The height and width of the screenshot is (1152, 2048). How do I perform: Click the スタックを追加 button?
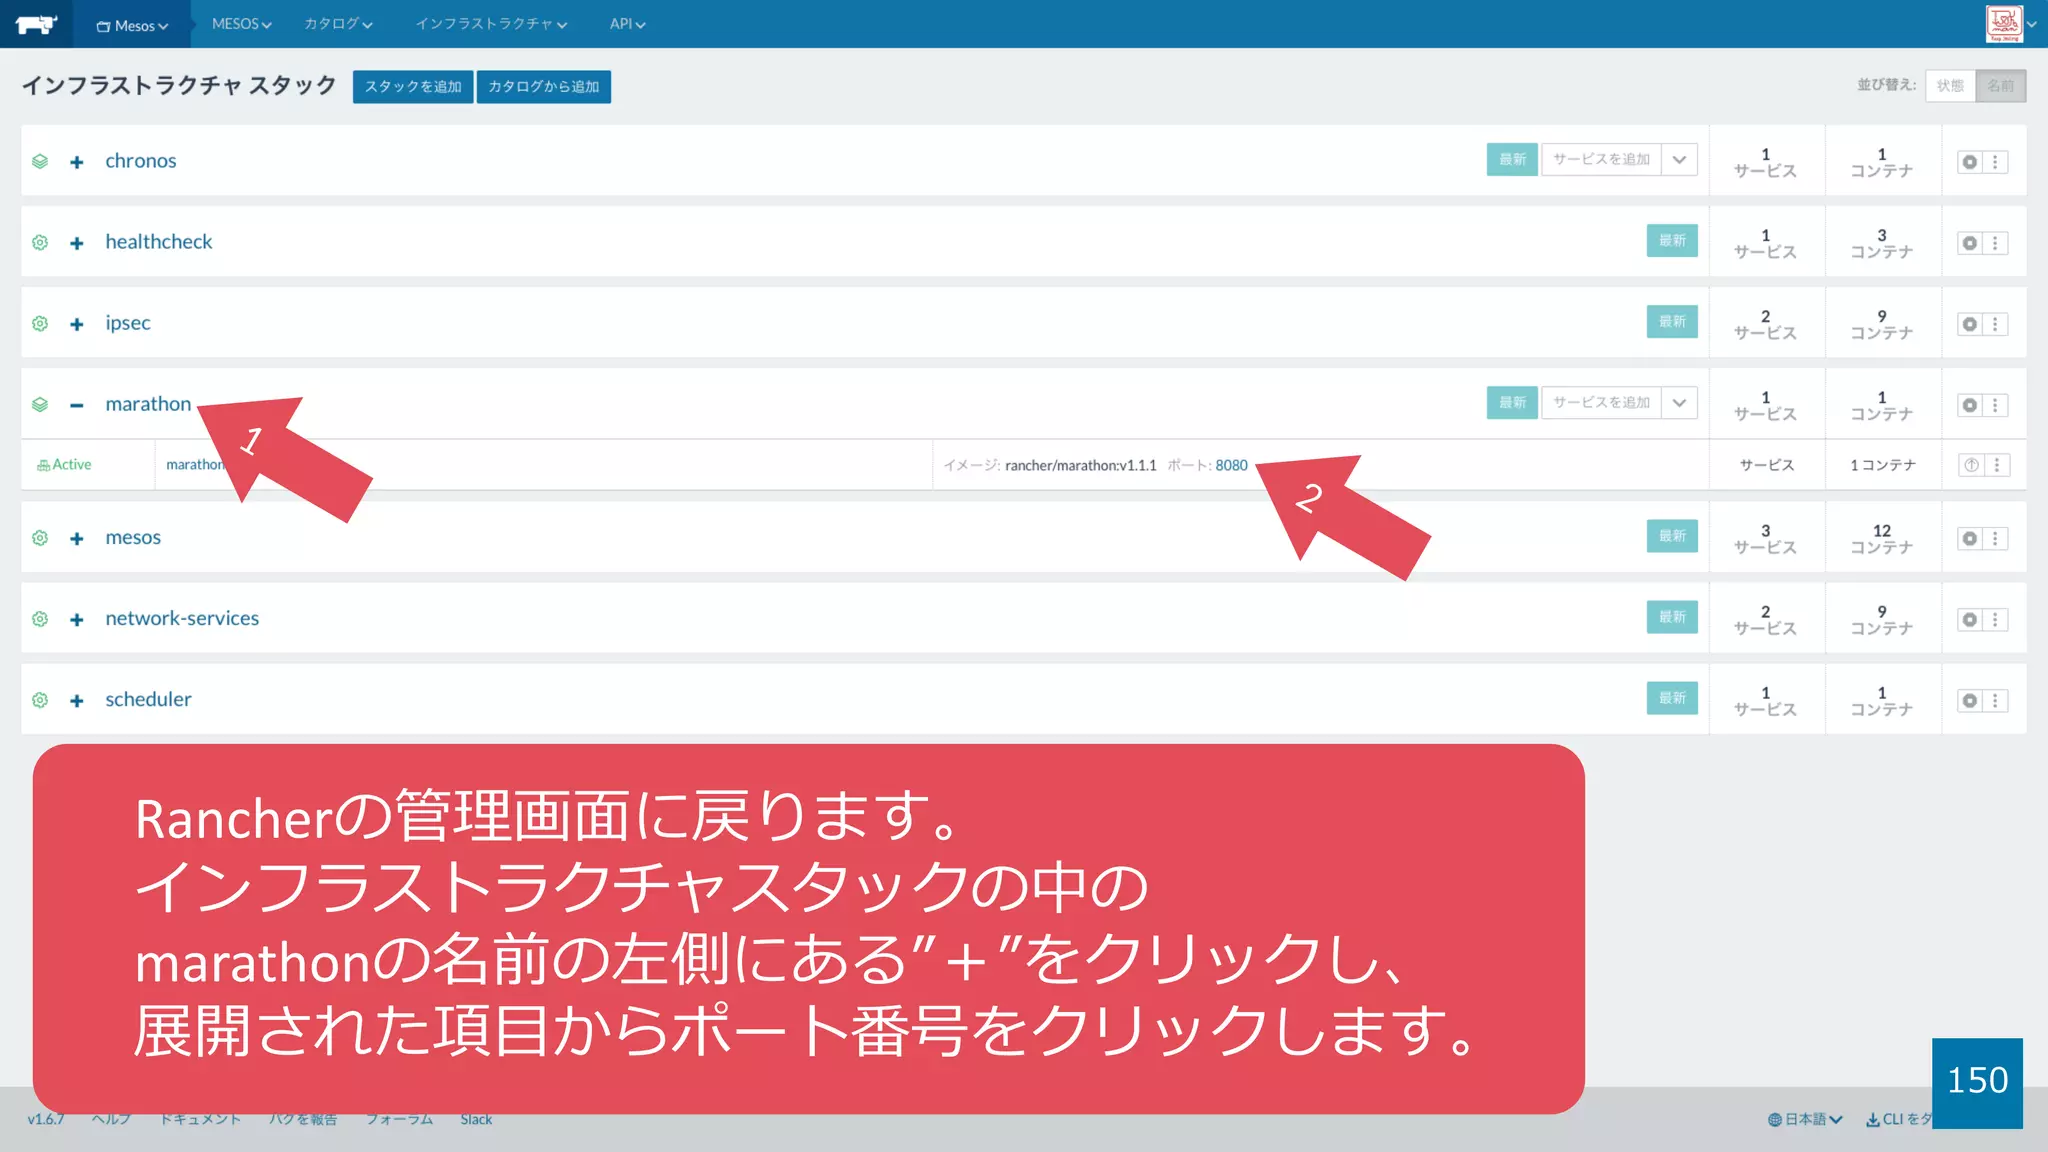tap(413, 86)
